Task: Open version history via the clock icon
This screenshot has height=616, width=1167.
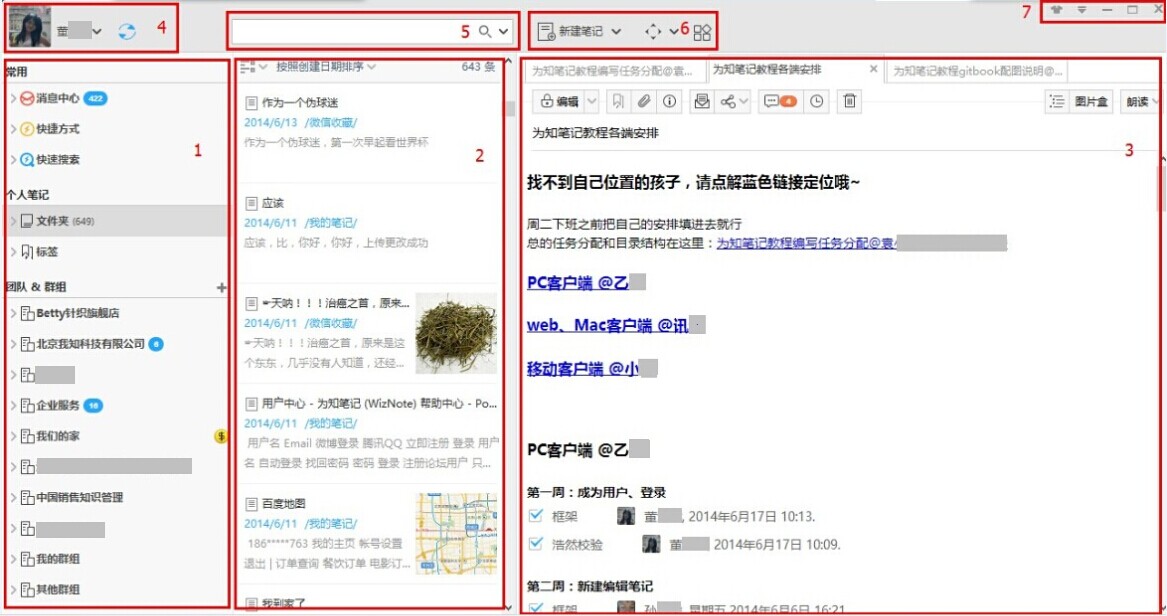Action: [816, 101]
